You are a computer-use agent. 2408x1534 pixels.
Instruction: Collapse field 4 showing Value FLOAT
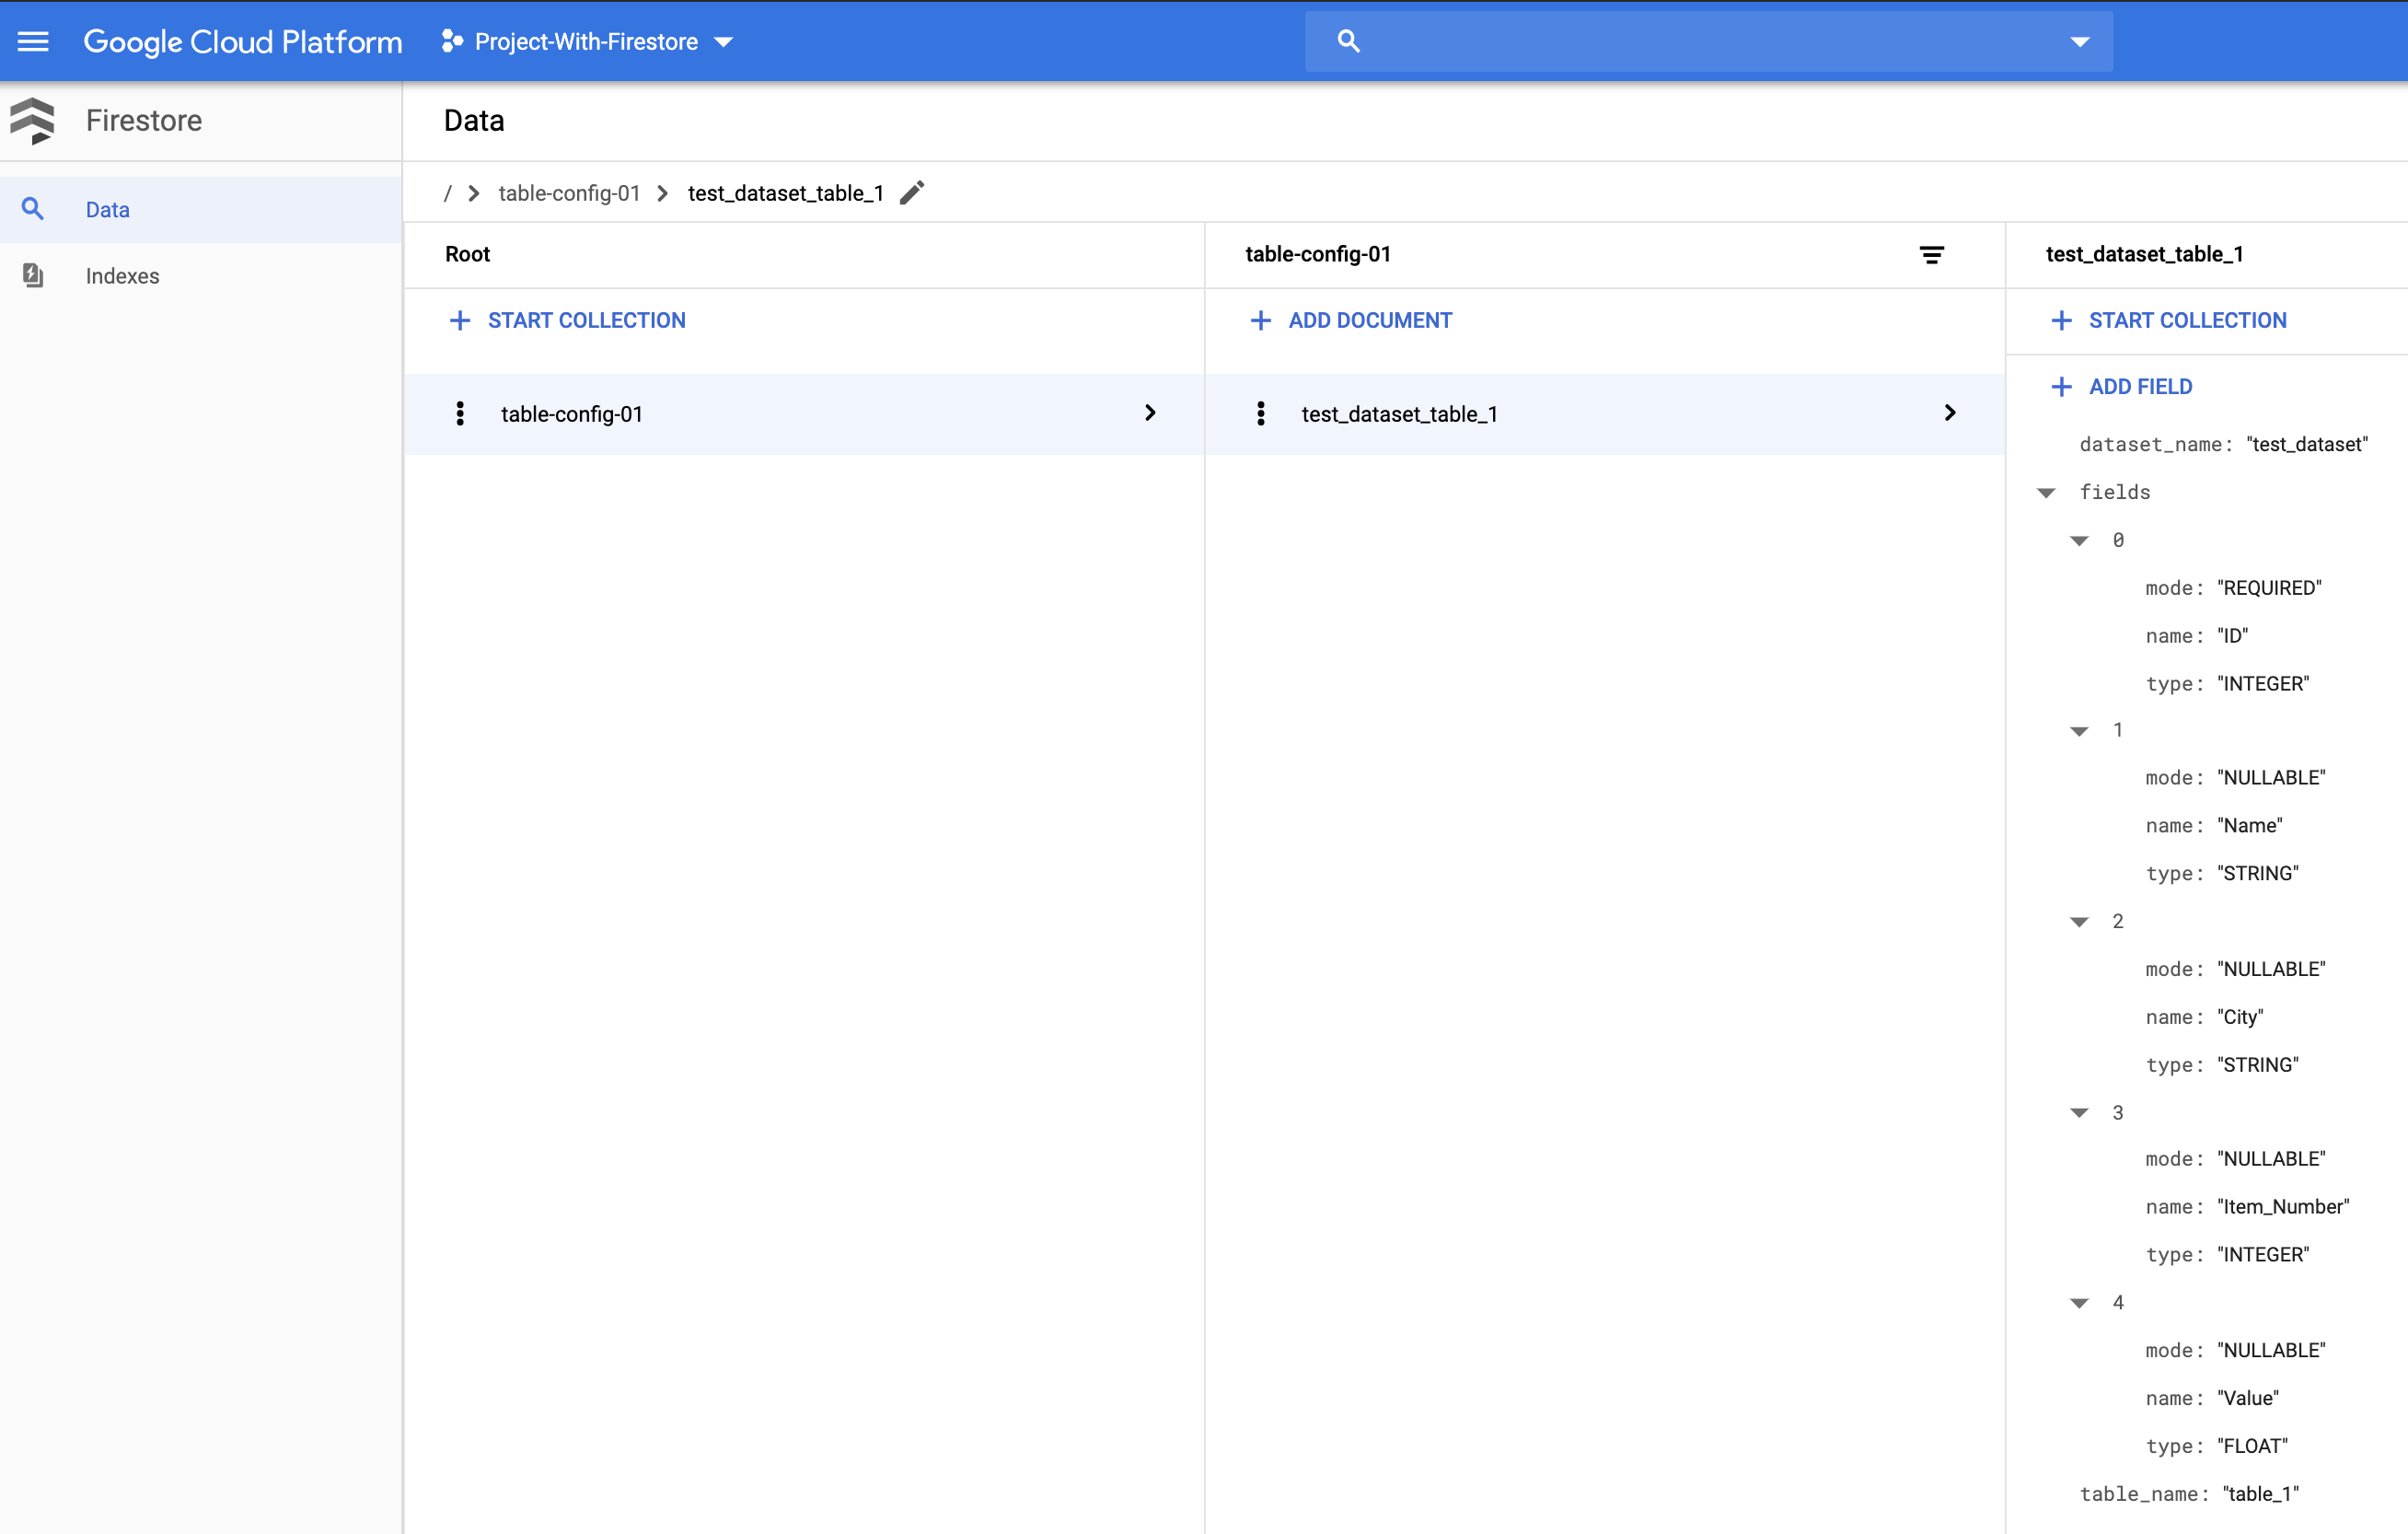(x=2080, y=1302)
